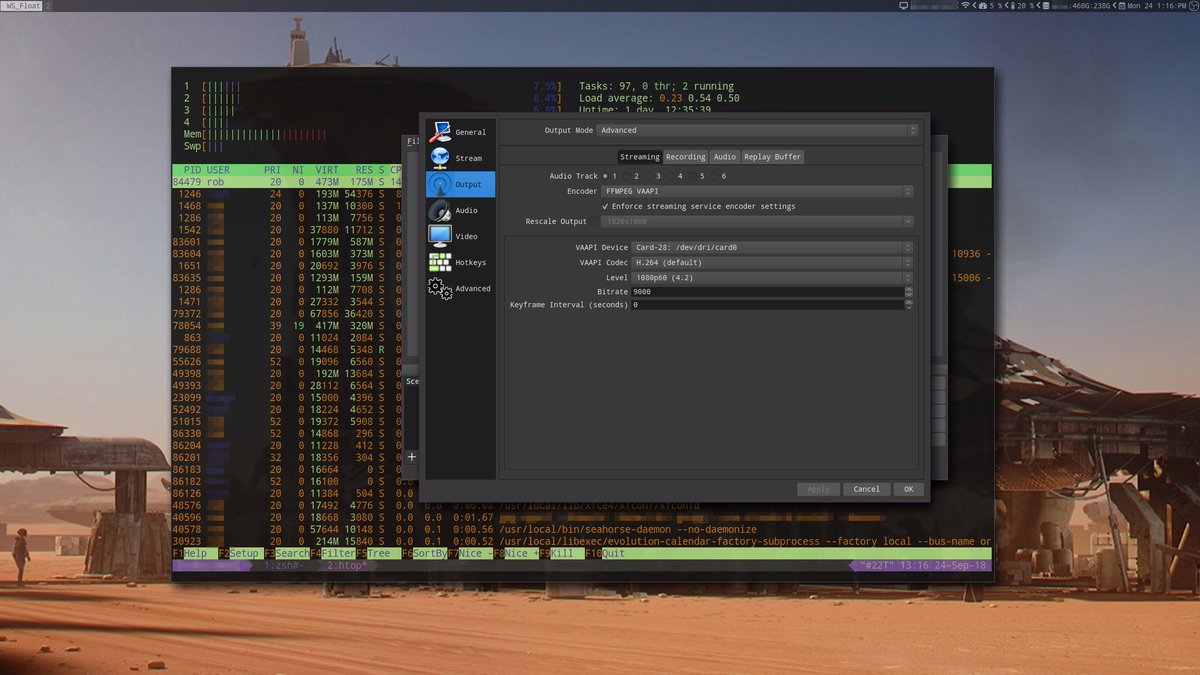Click the Bitrate field showing 9000

click(x=767, y=292)
